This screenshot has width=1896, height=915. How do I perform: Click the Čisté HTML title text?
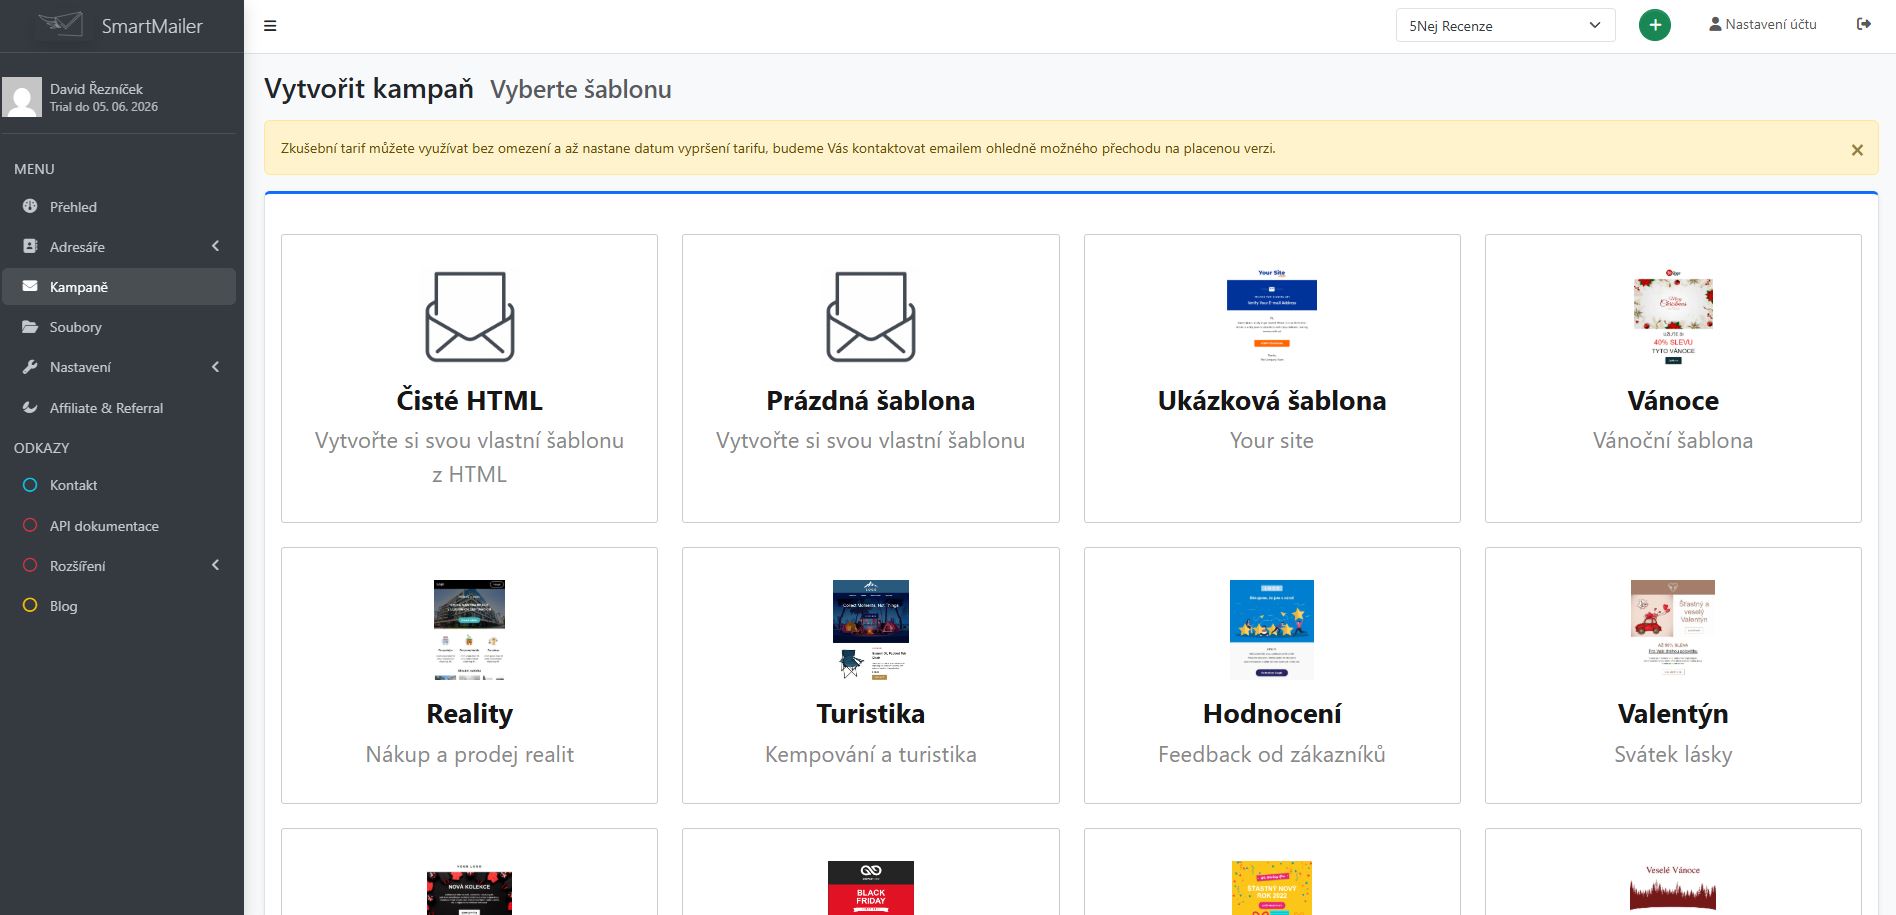[x=470, y=401]
